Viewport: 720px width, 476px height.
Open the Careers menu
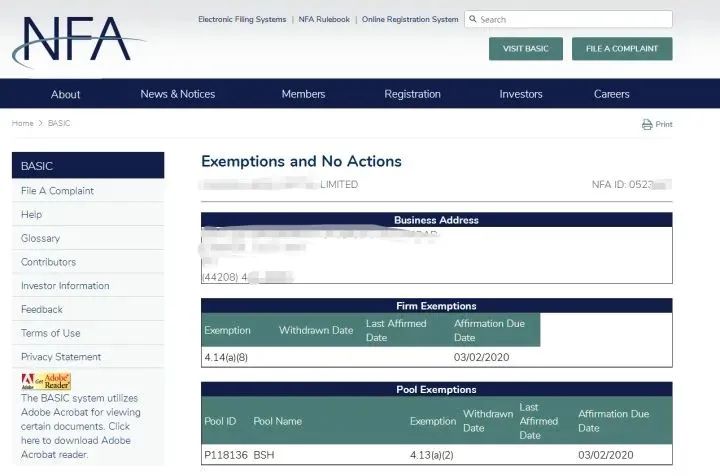[x=612, y=94]
